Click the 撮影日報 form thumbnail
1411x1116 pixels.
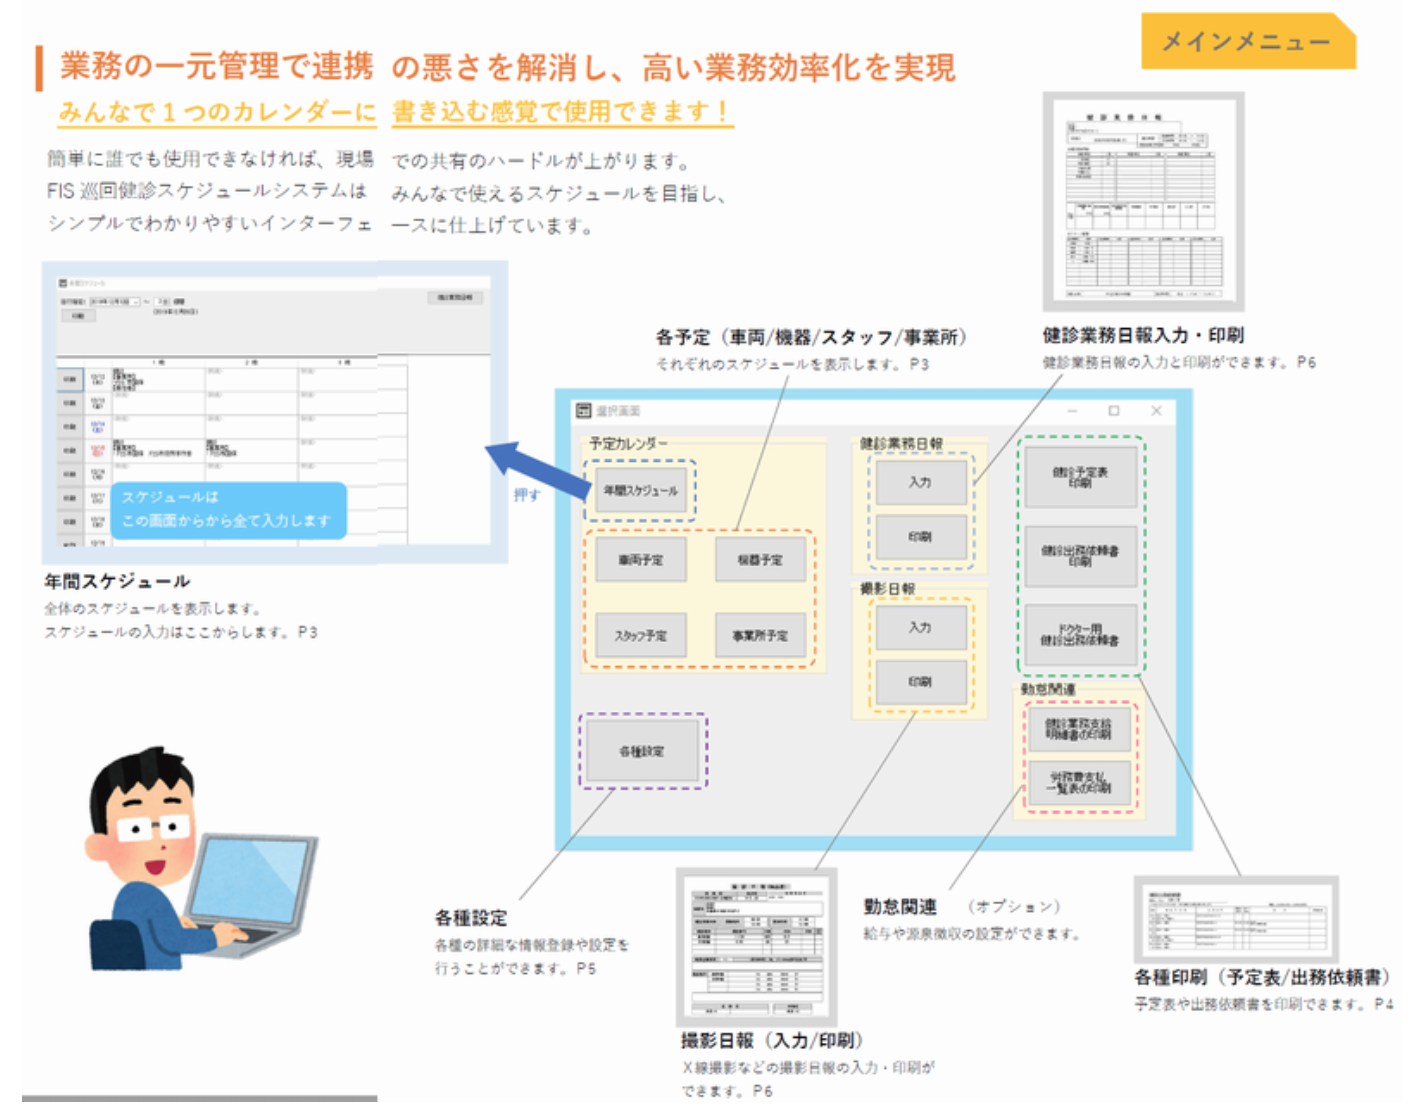756,947
